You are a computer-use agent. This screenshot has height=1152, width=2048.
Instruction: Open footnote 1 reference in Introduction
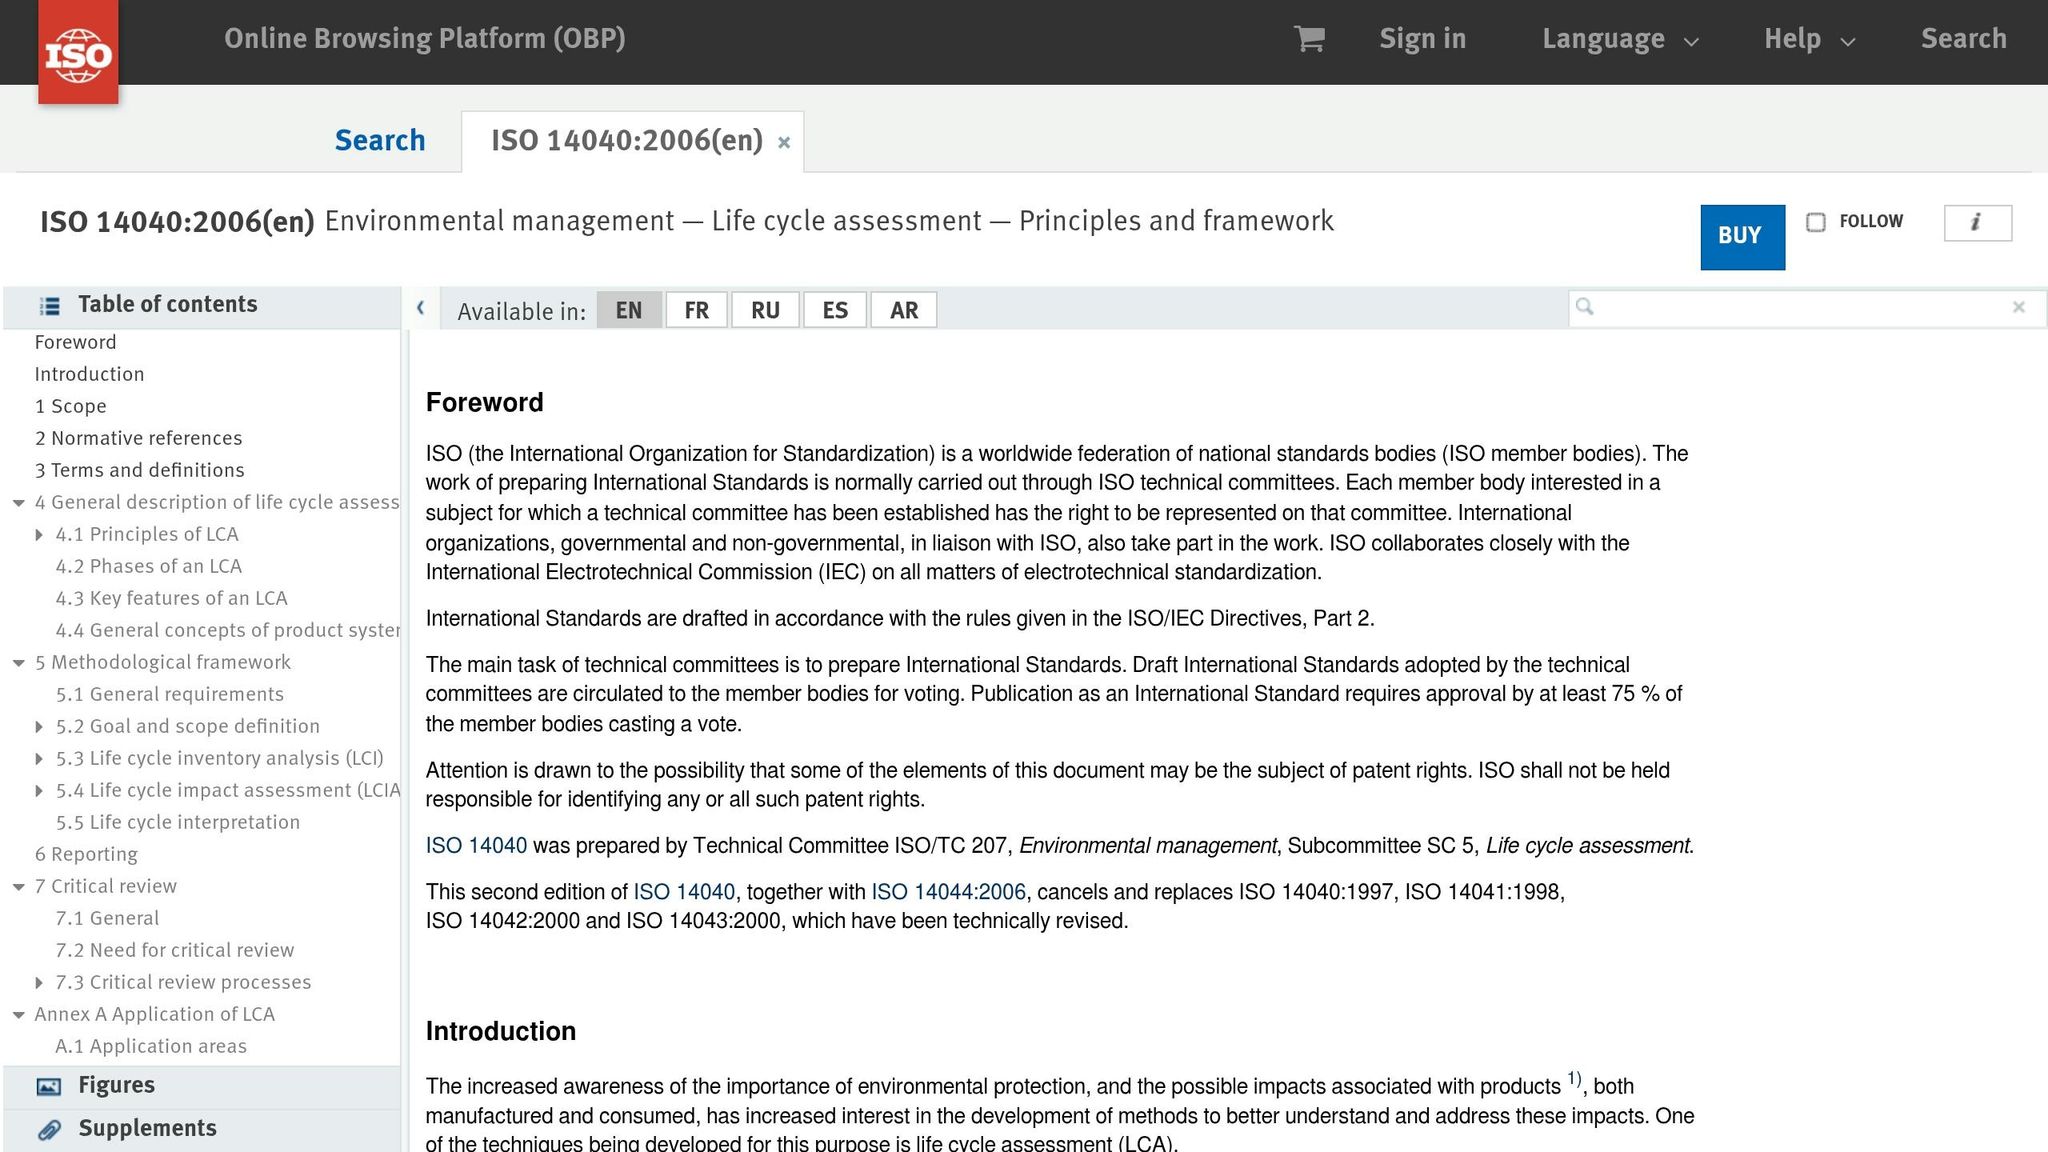coord(1574,1079)
